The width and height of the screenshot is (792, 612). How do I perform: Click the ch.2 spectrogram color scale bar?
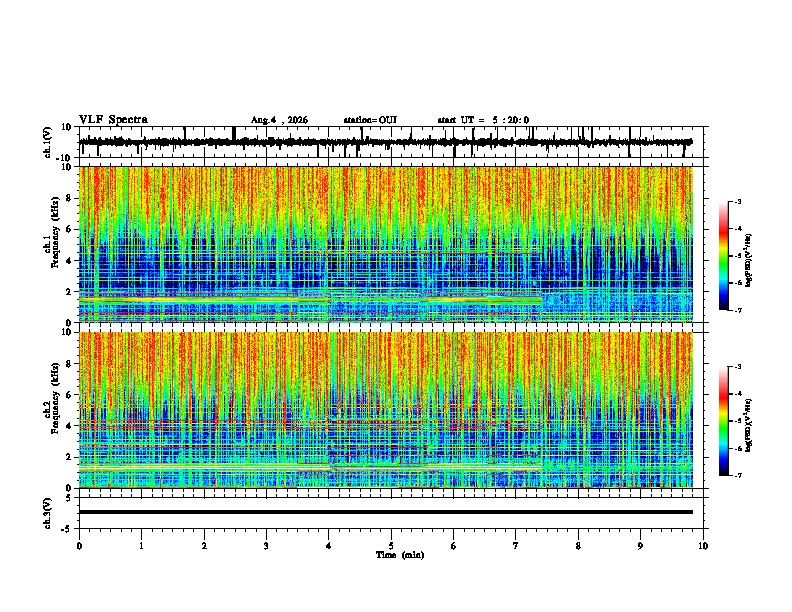(724, 421)
